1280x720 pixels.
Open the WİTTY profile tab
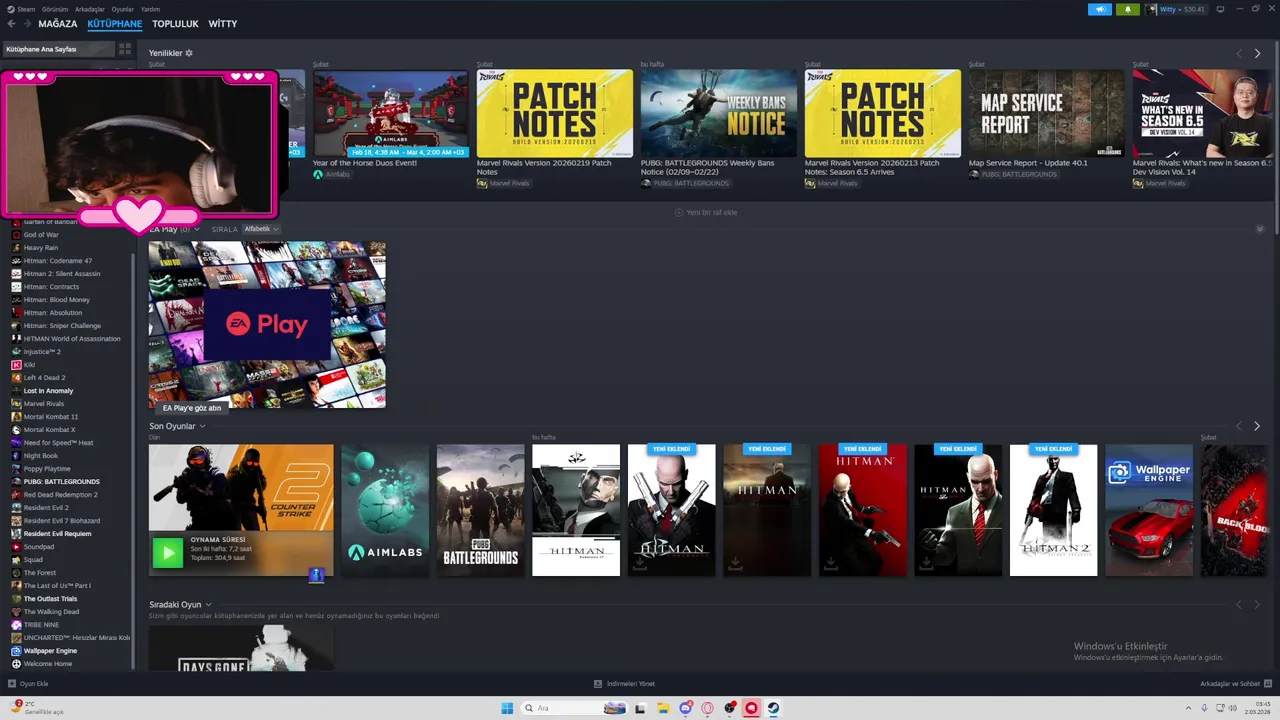(x=223, y=24)
